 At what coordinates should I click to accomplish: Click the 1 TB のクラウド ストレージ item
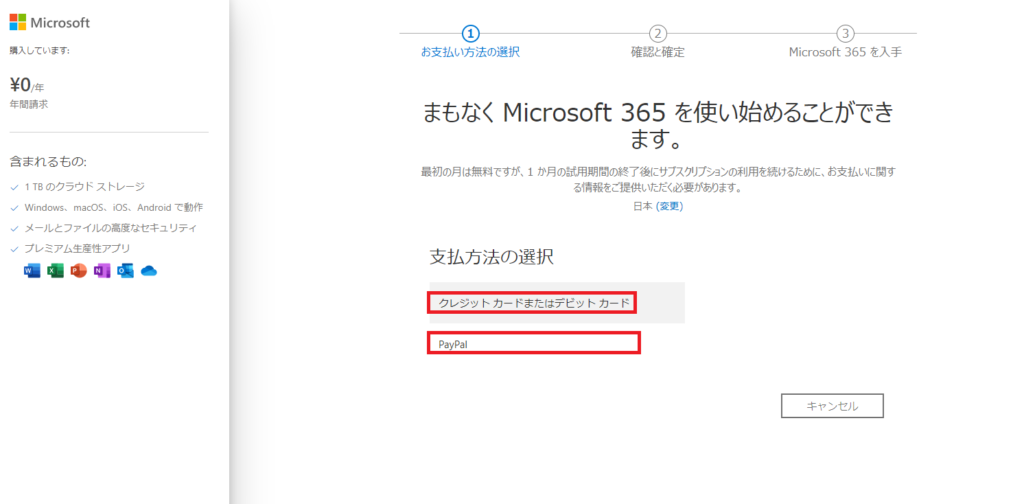tap(84, 187)
